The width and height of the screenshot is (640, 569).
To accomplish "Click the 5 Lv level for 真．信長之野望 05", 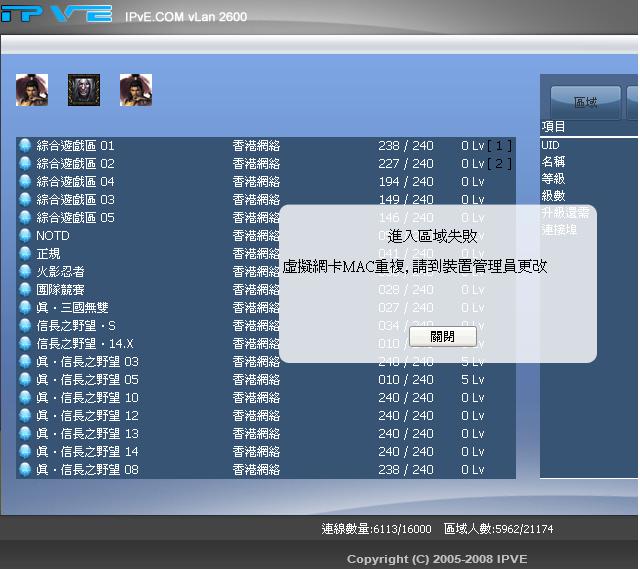I will tap(473, 379).
